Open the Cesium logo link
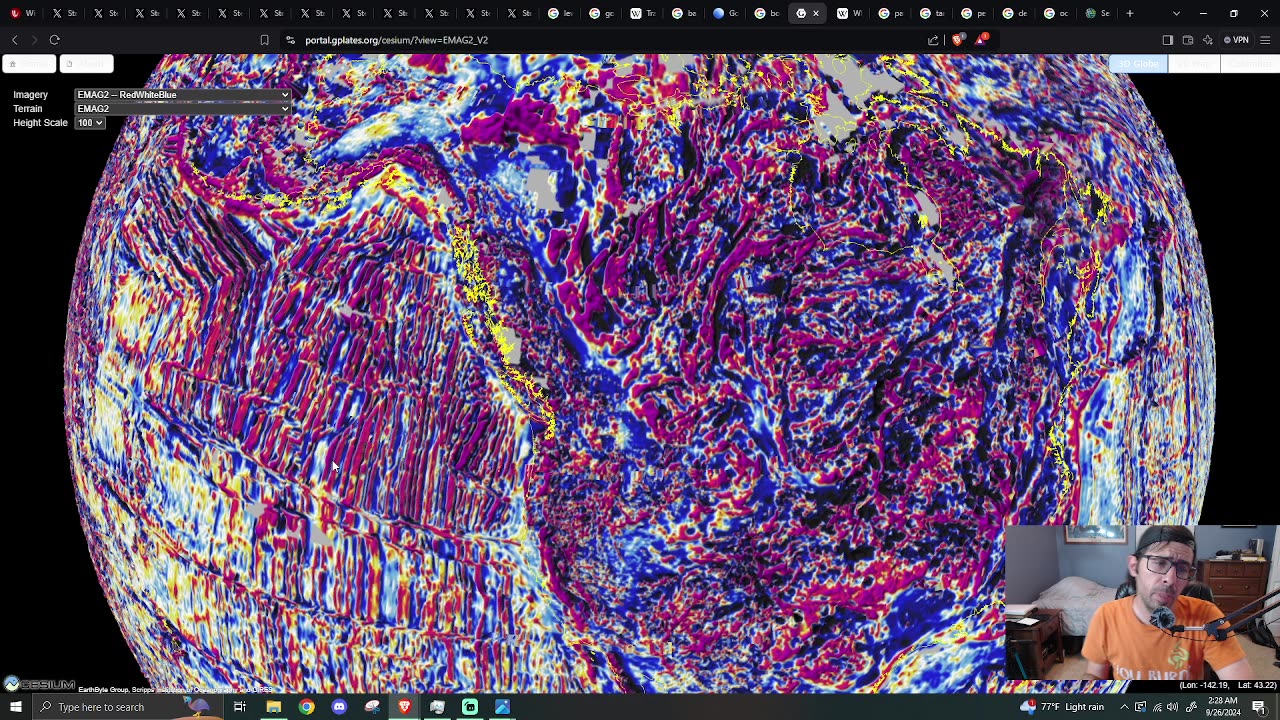1280x720 pixels. (x=39, y=685)
